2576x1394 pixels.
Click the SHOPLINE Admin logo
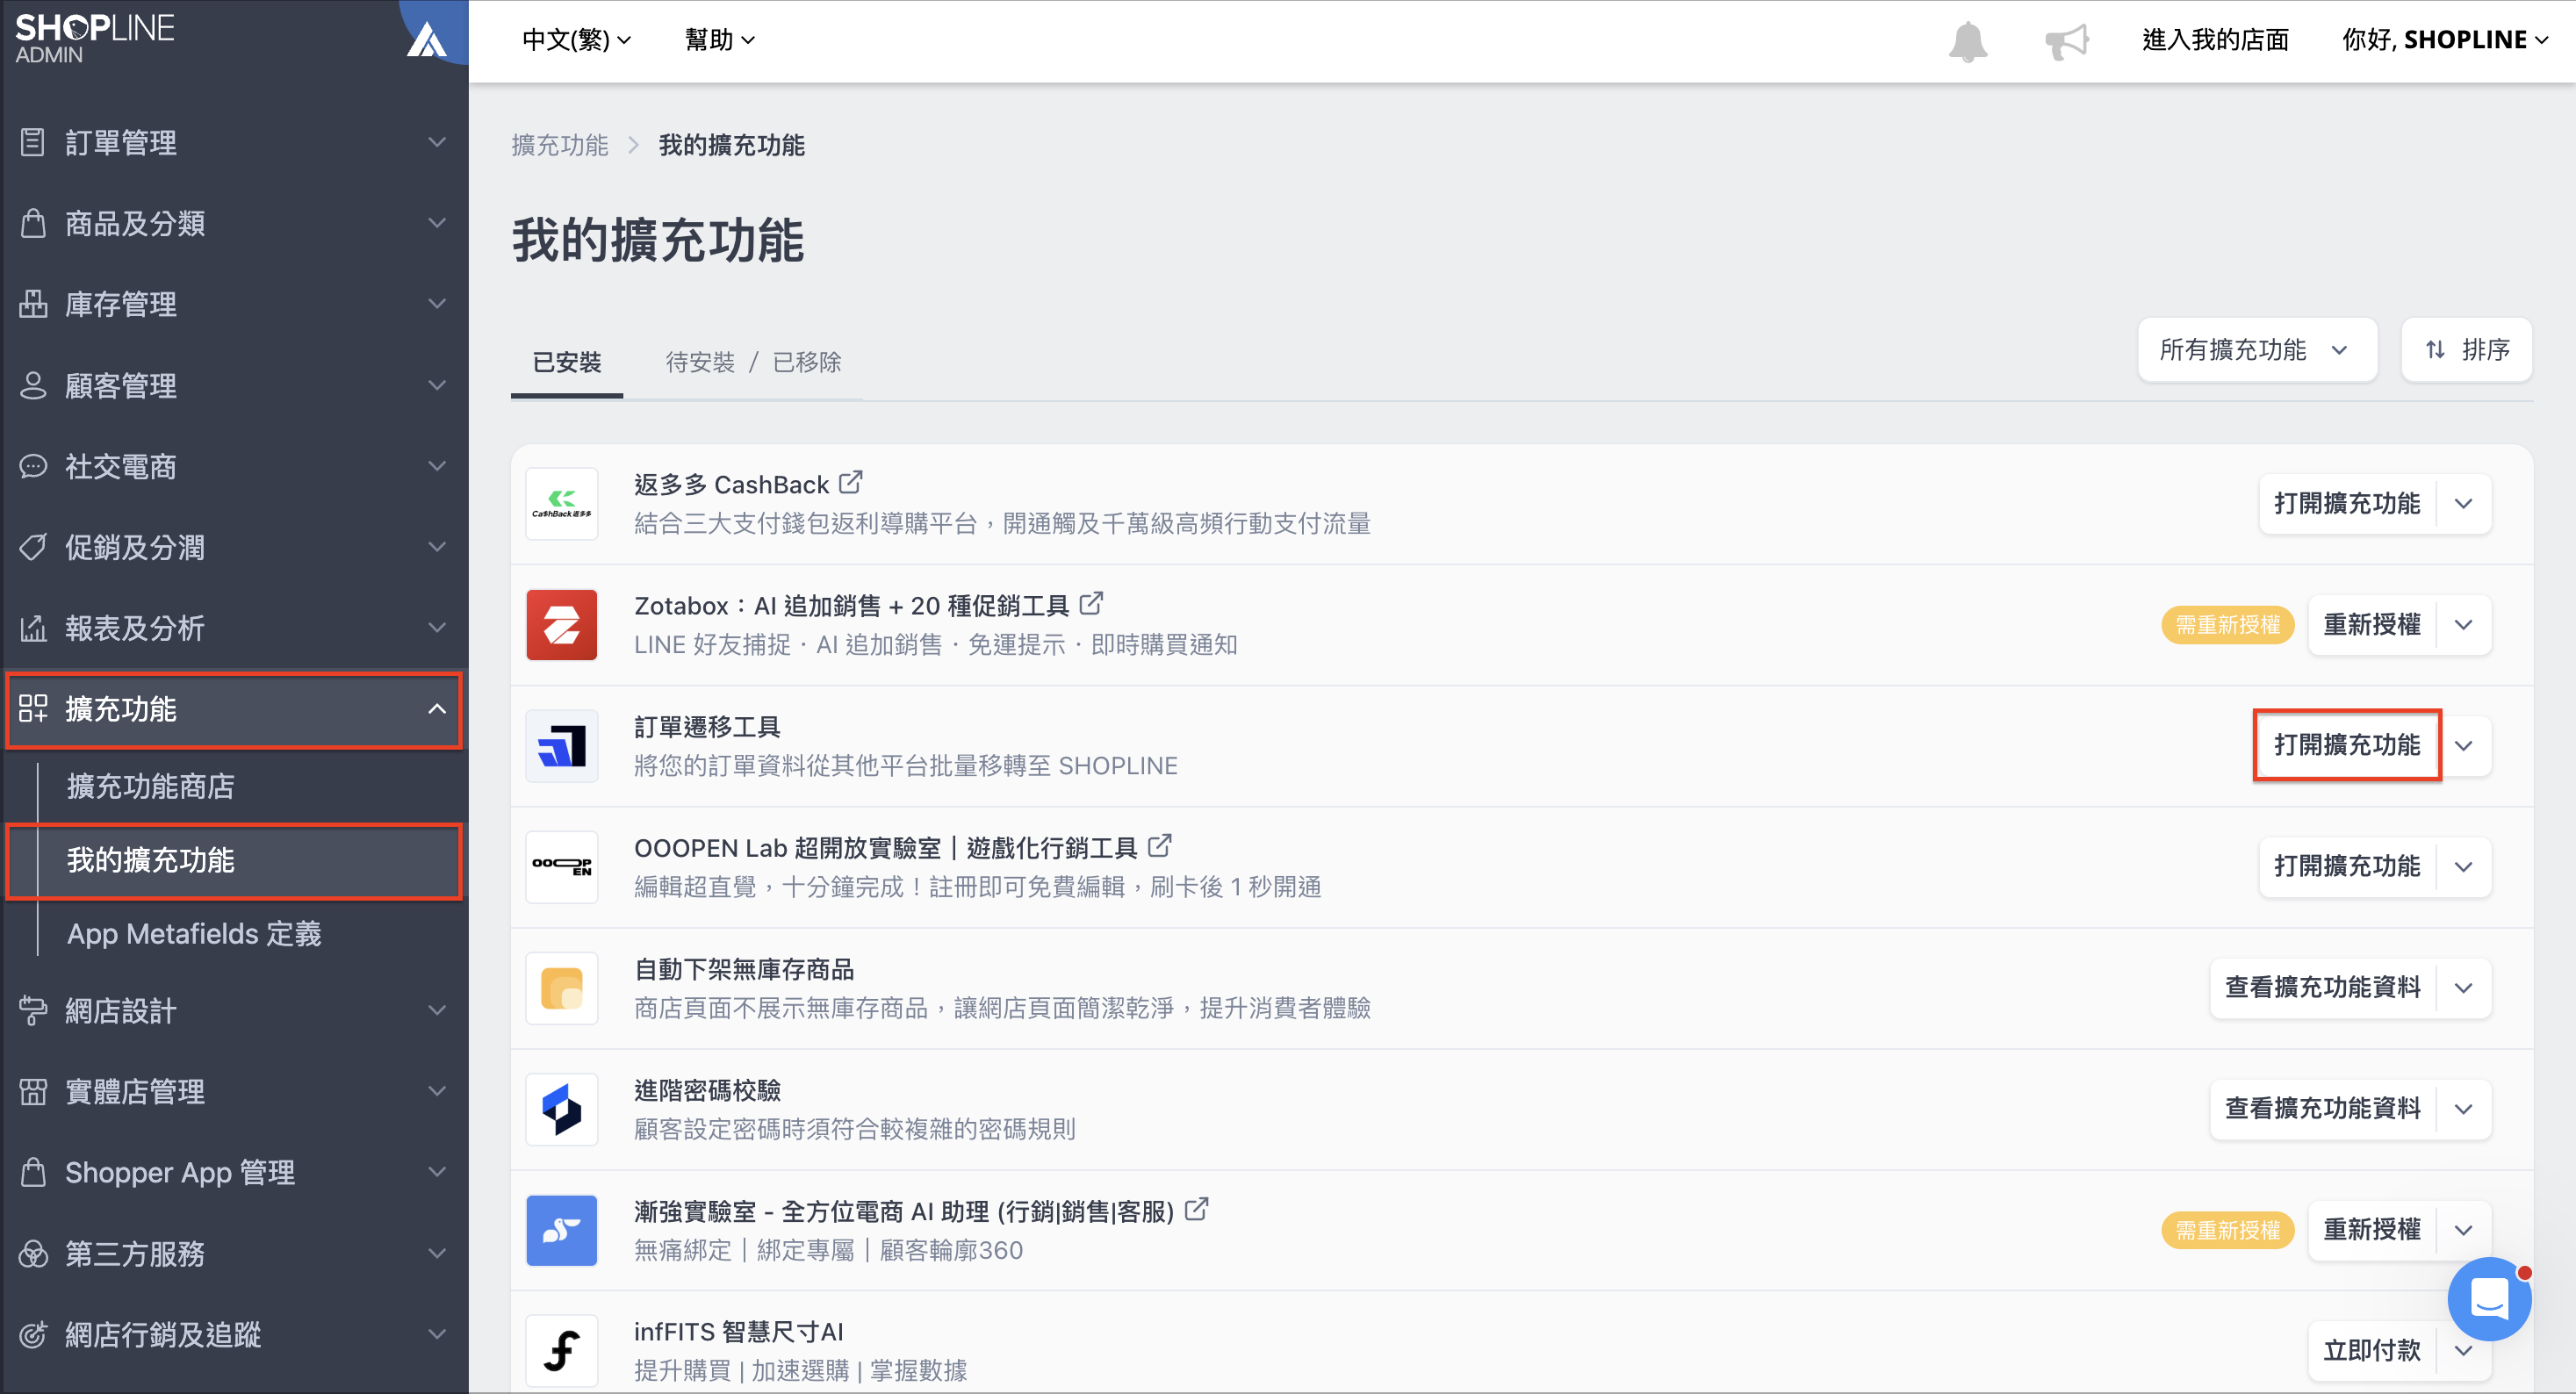94,38
